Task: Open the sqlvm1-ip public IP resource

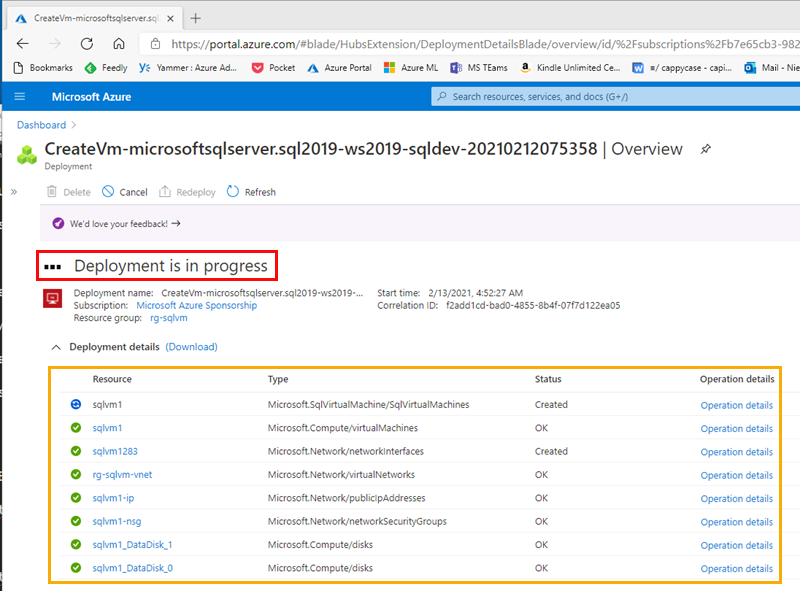Action: click(113, 498)
